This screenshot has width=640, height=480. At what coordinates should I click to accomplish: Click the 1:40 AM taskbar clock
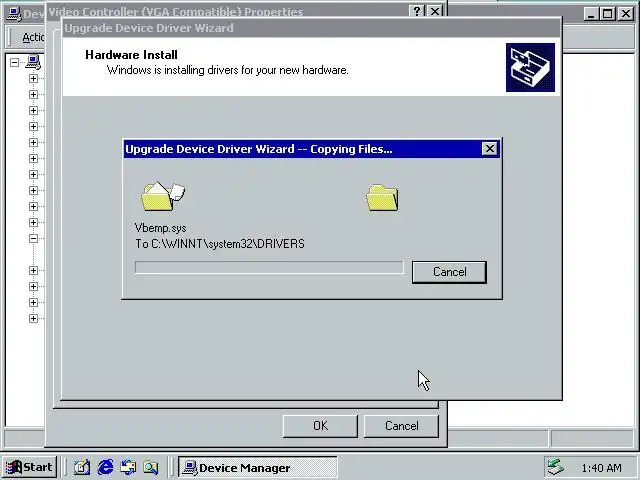[601, 468]
